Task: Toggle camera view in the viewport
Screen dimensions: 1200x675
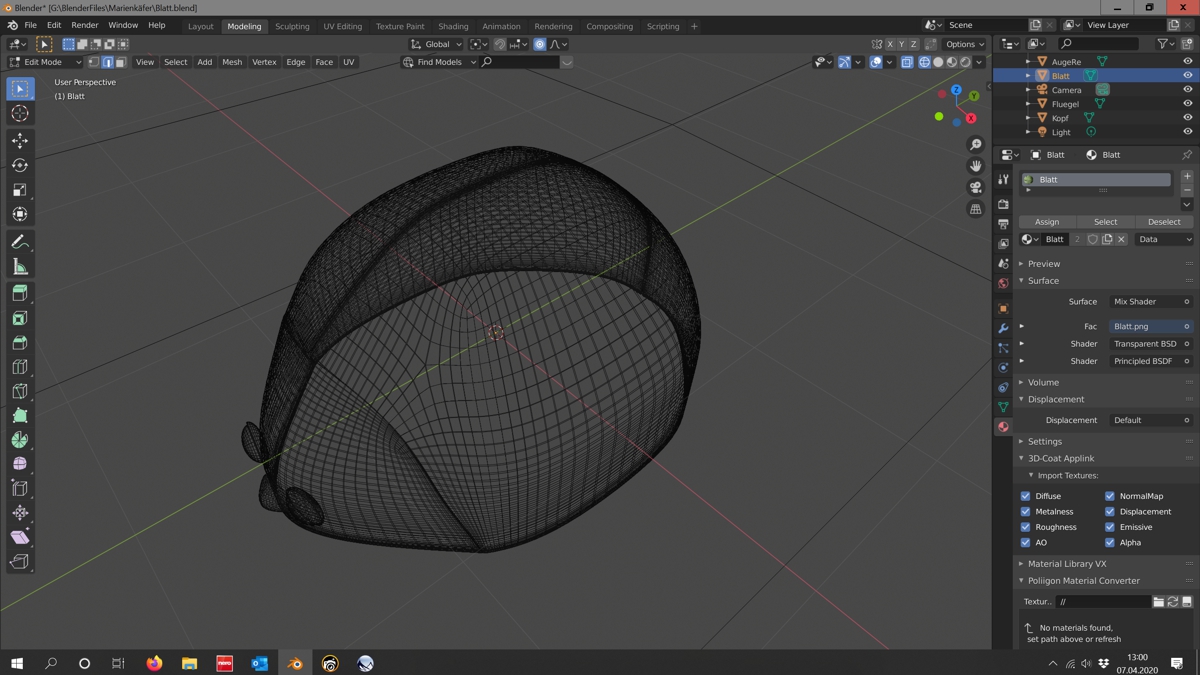Action: coord(975,187)
